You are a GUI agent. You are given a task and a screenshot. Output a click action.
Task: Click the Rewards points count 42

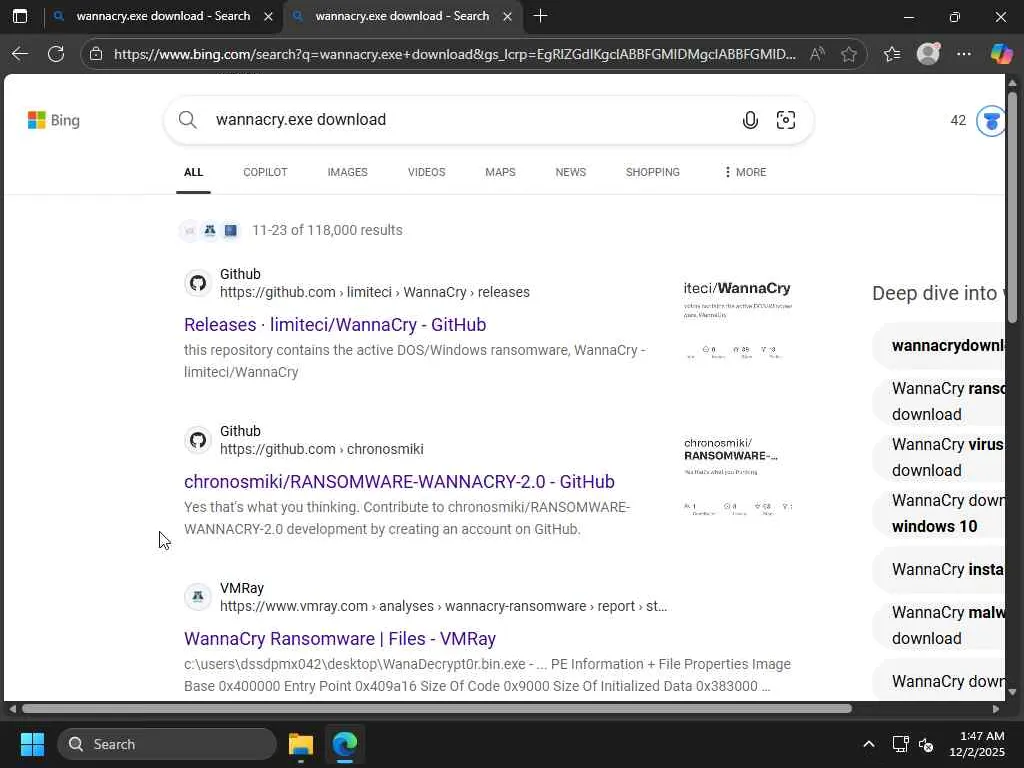pyautogui.click(x=958, y=120)
